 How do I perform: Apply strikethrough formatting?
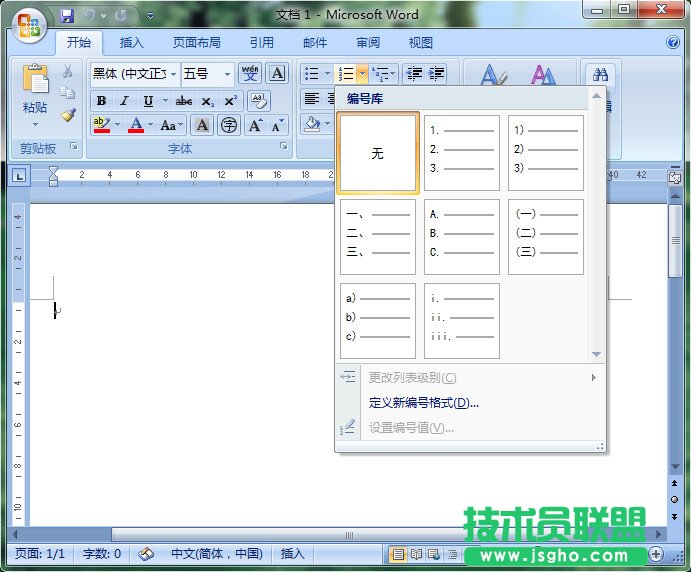coord(184,101)
